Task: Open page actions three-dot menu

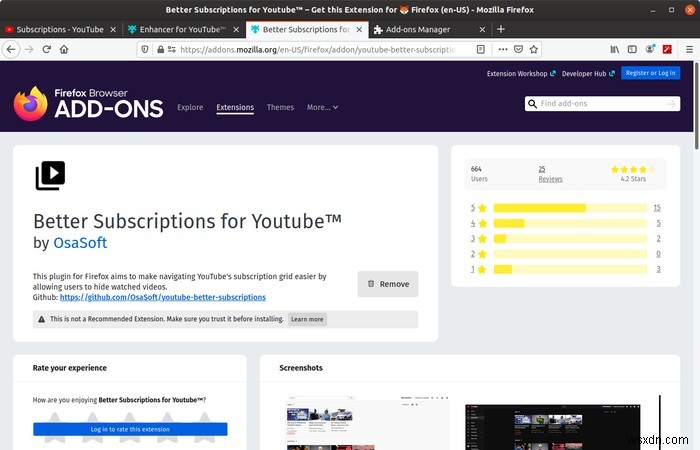Action: 503,49
